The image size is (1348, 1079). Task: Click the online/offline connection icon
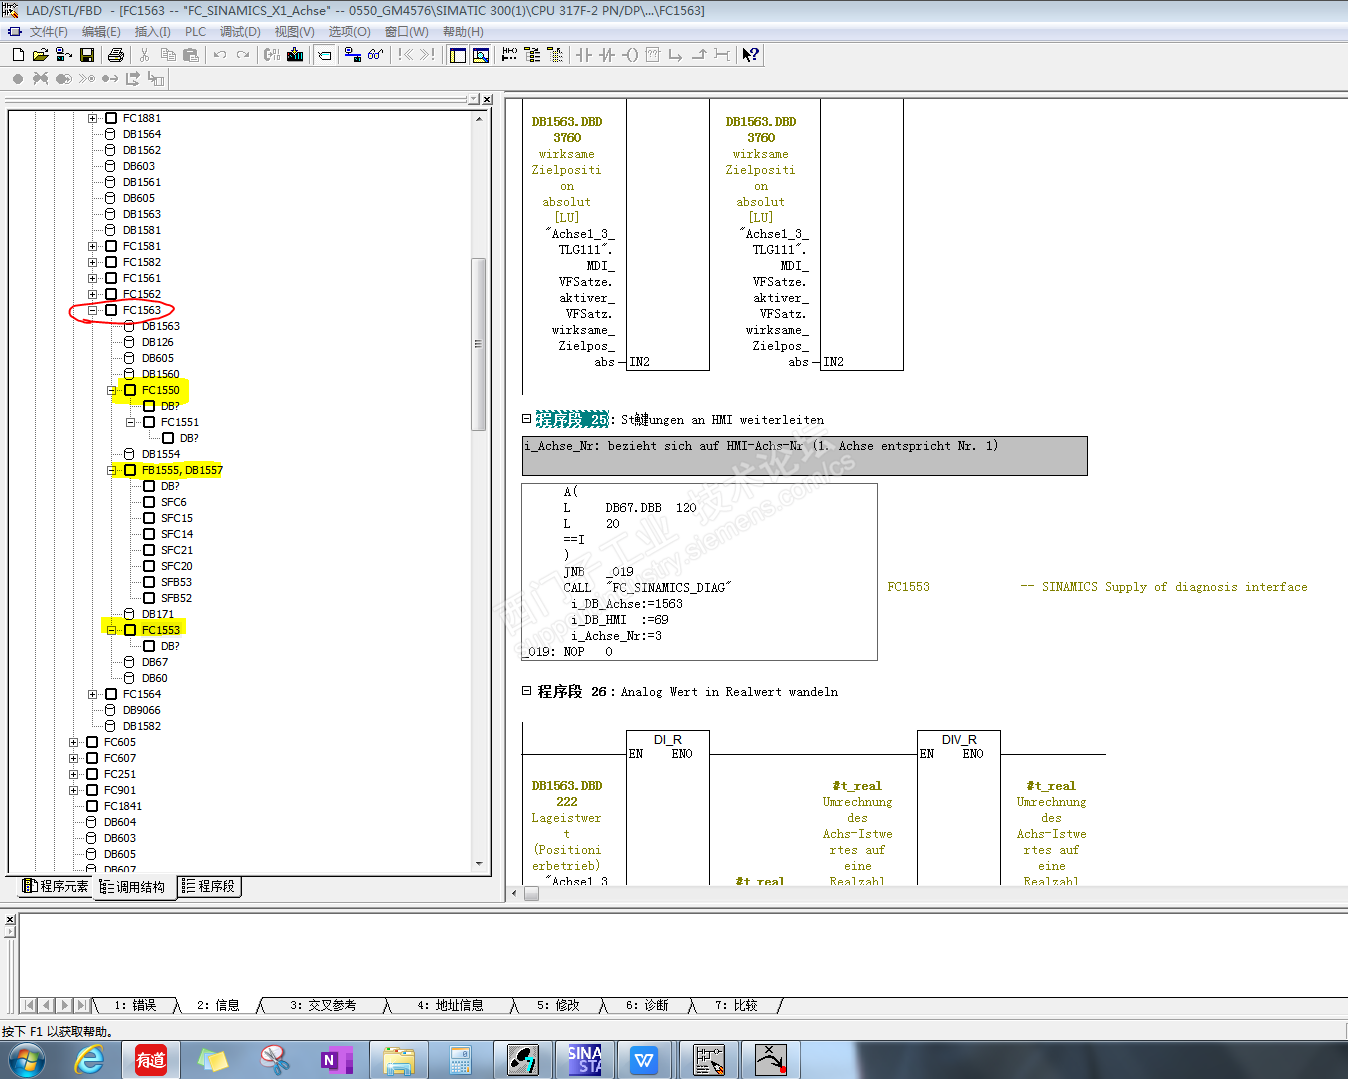pos(352,55)
